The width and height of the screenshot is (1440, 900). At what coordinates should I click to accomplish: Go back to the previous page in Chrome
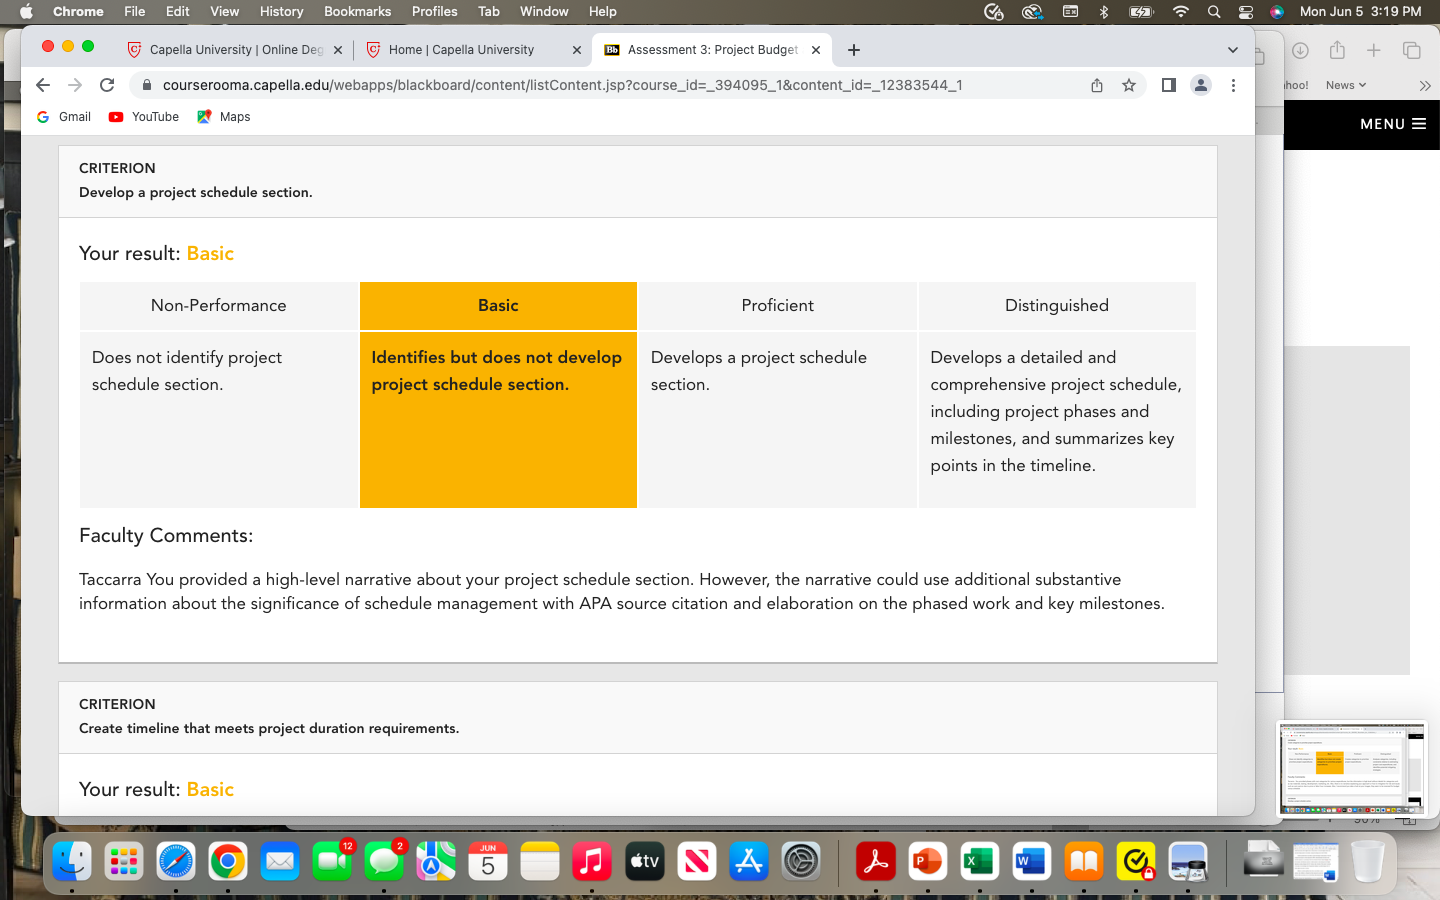click(x=43, y=85)
